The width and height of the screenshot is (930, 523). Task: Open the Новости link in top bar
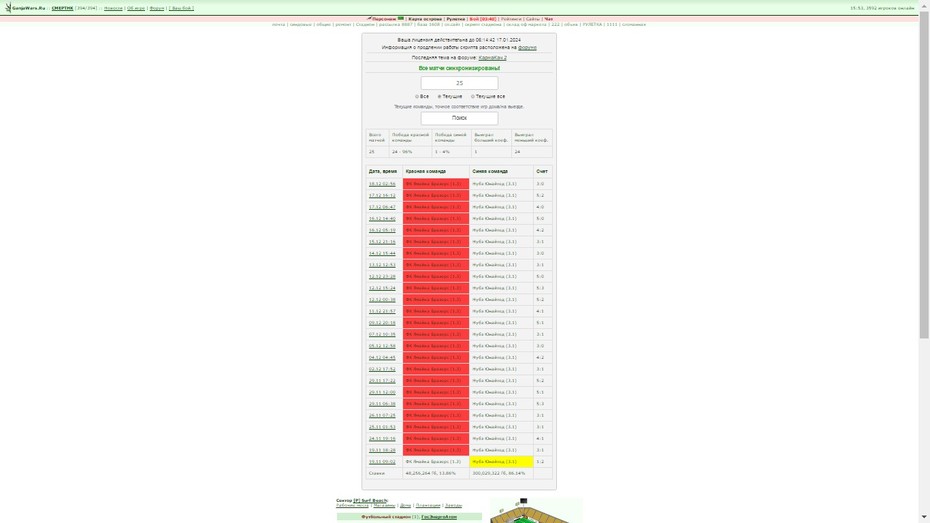pos(113,8)
